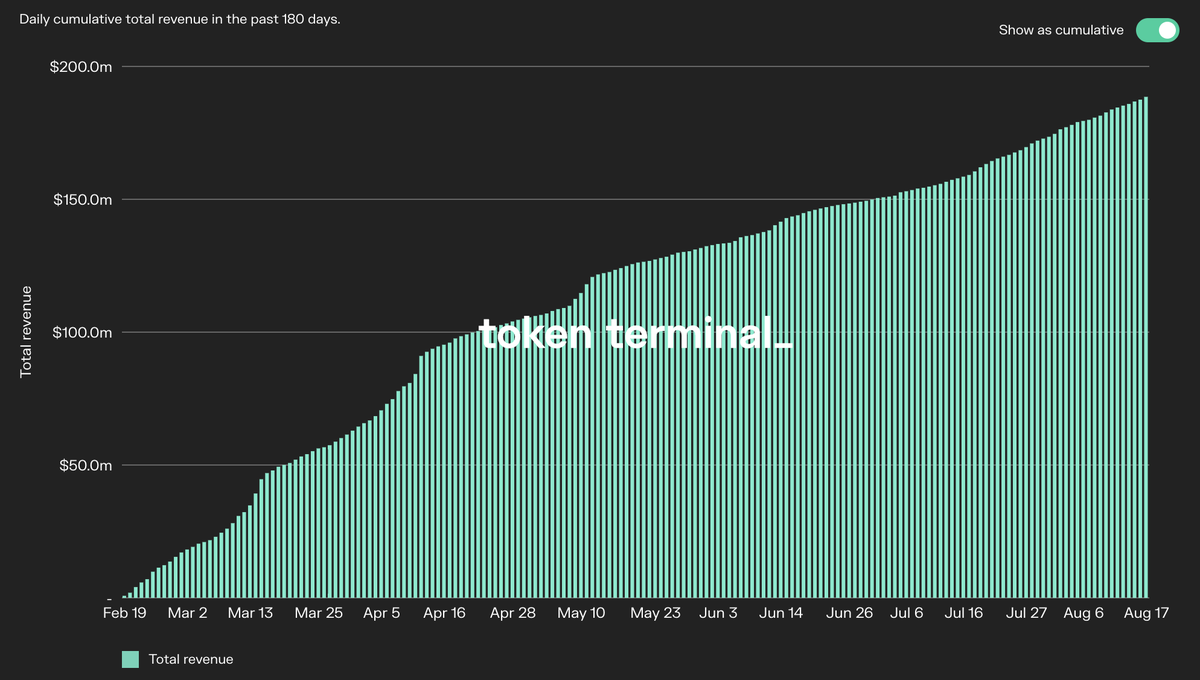Click the Jul 16 x-axis date label

964,613
